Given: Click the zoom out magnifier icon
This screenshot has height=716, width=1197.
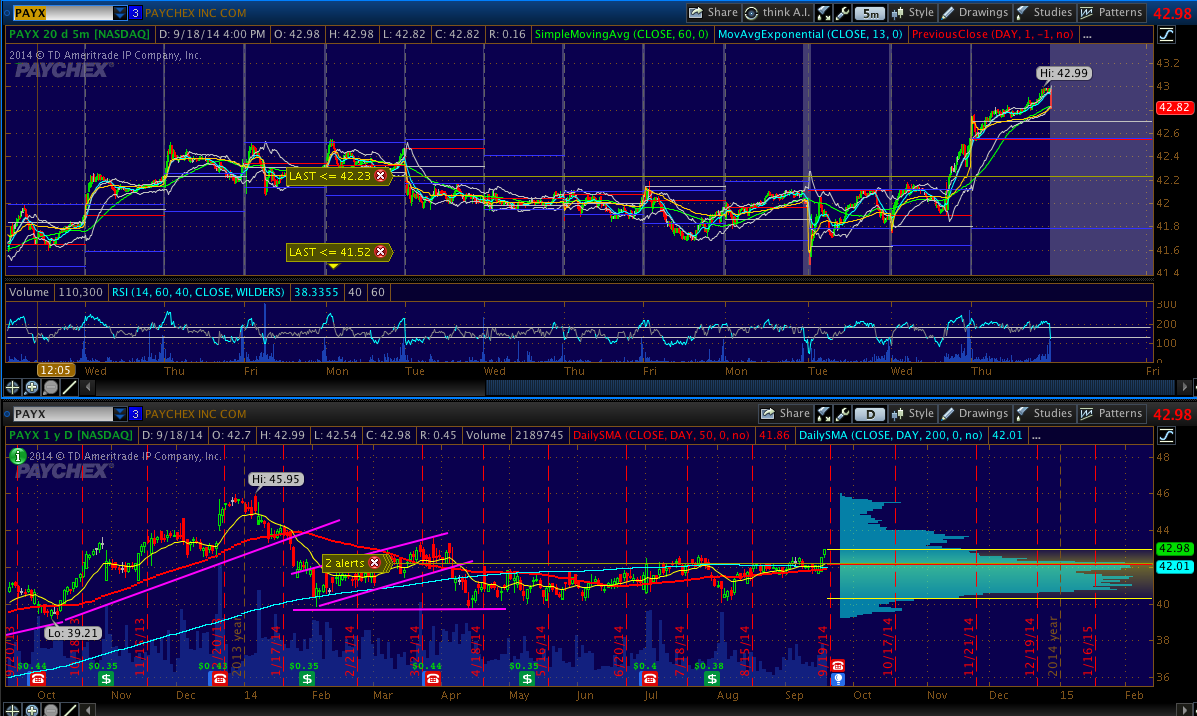Looking at the screenshot, I should coord(50,387).
